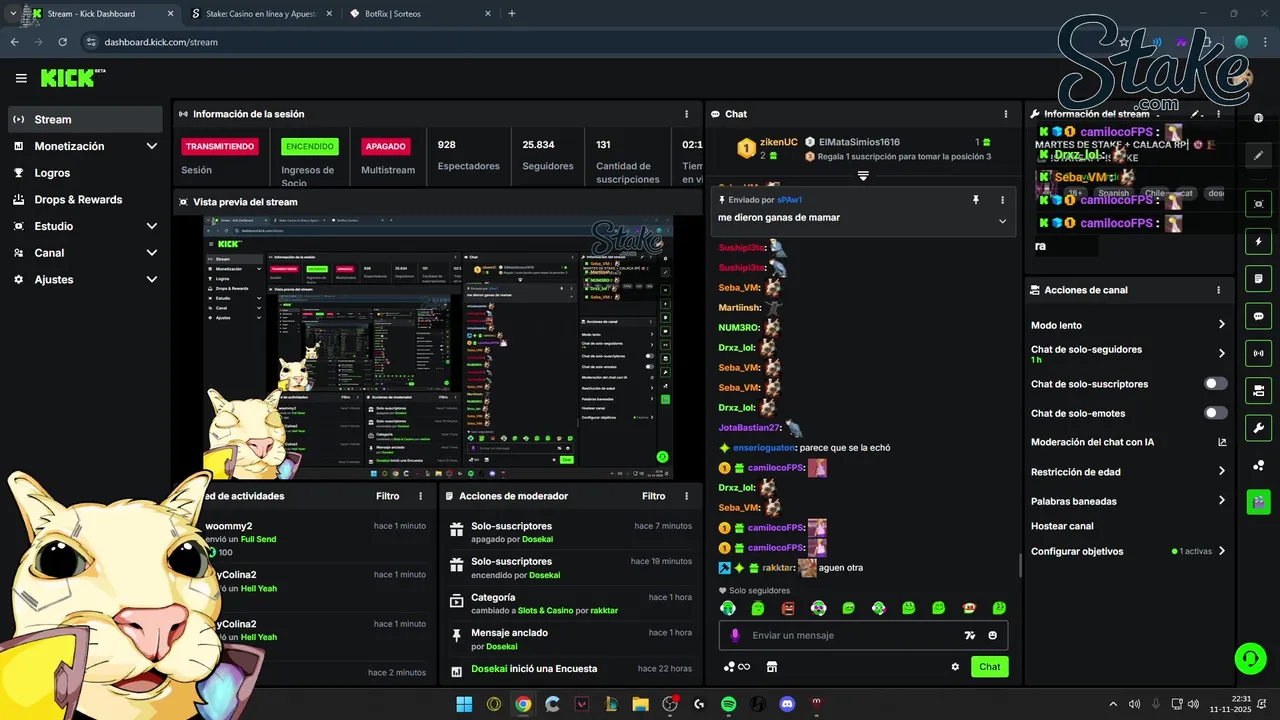Open chat settings gear icon
This screenshot has width=1280, height=720.
coord(955,667)
